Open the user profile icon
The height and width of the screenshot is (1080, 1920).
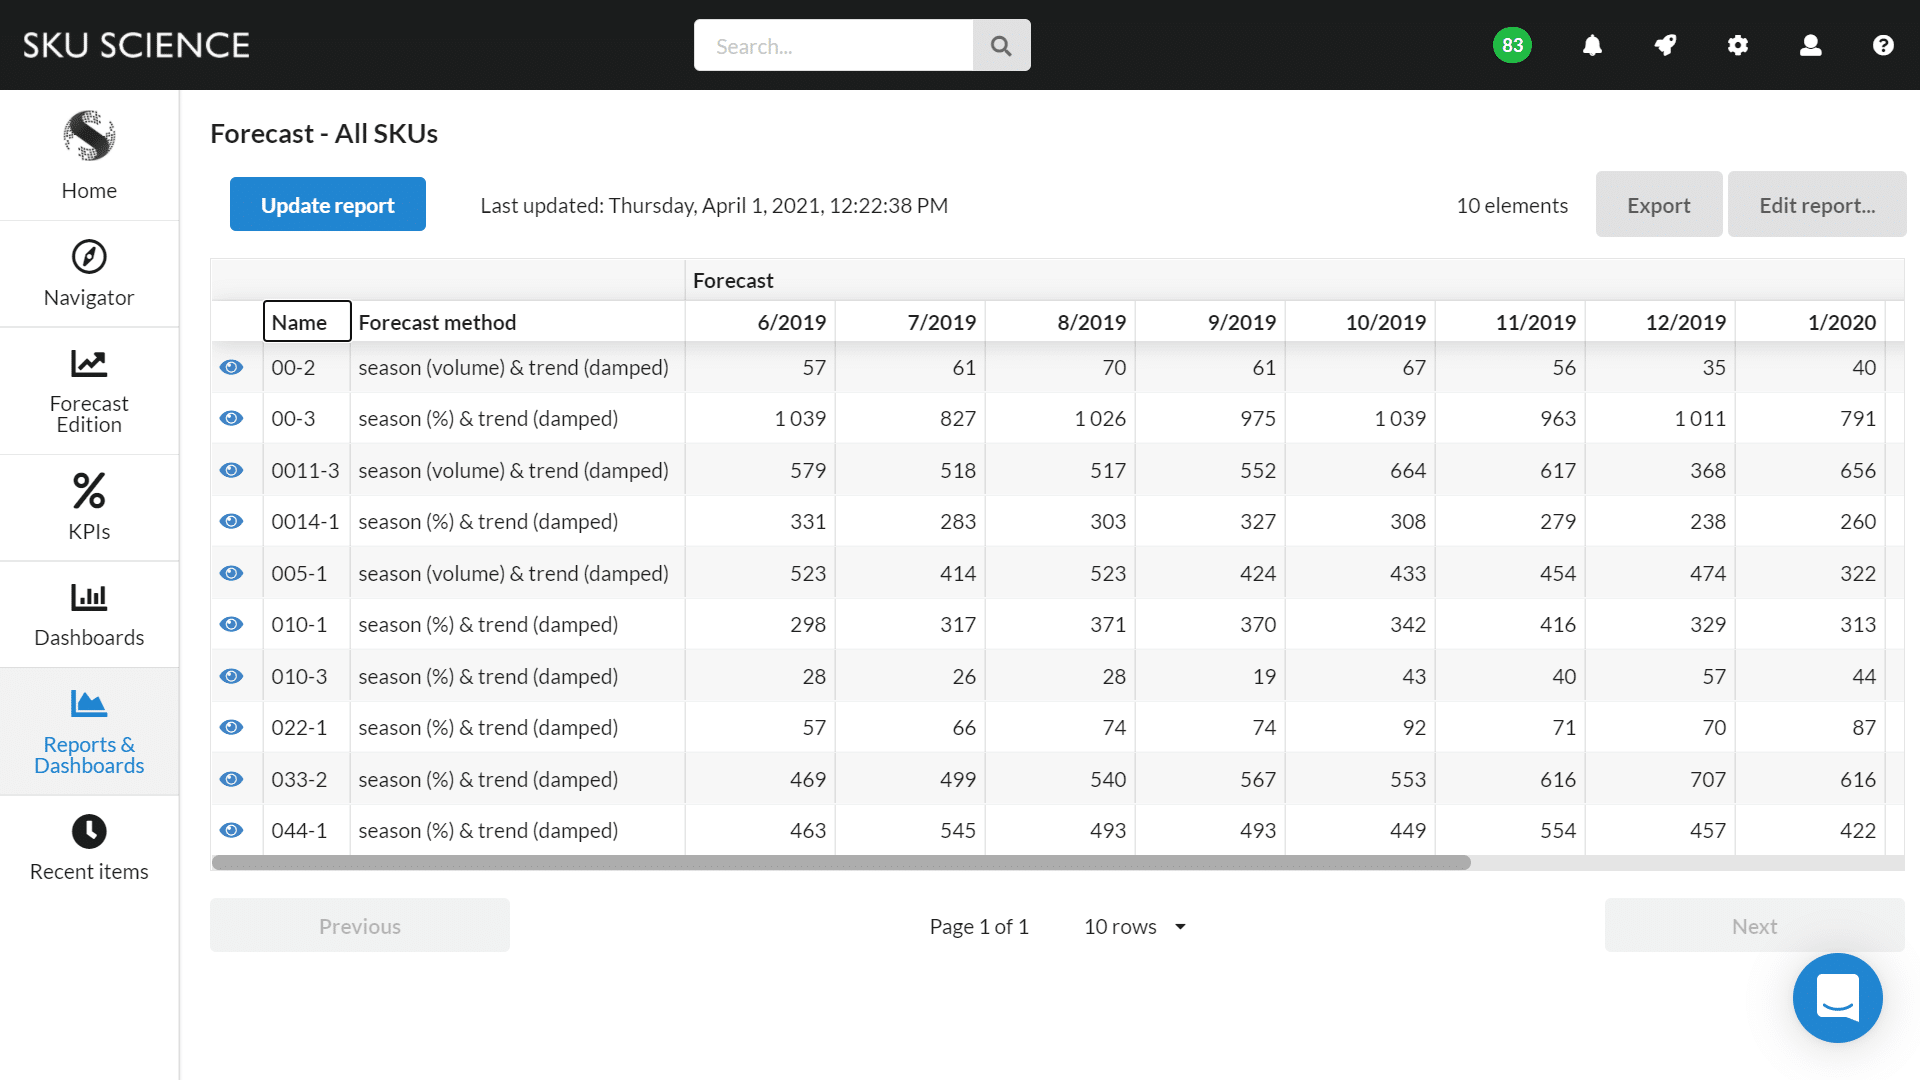[x=1810, y=45]
